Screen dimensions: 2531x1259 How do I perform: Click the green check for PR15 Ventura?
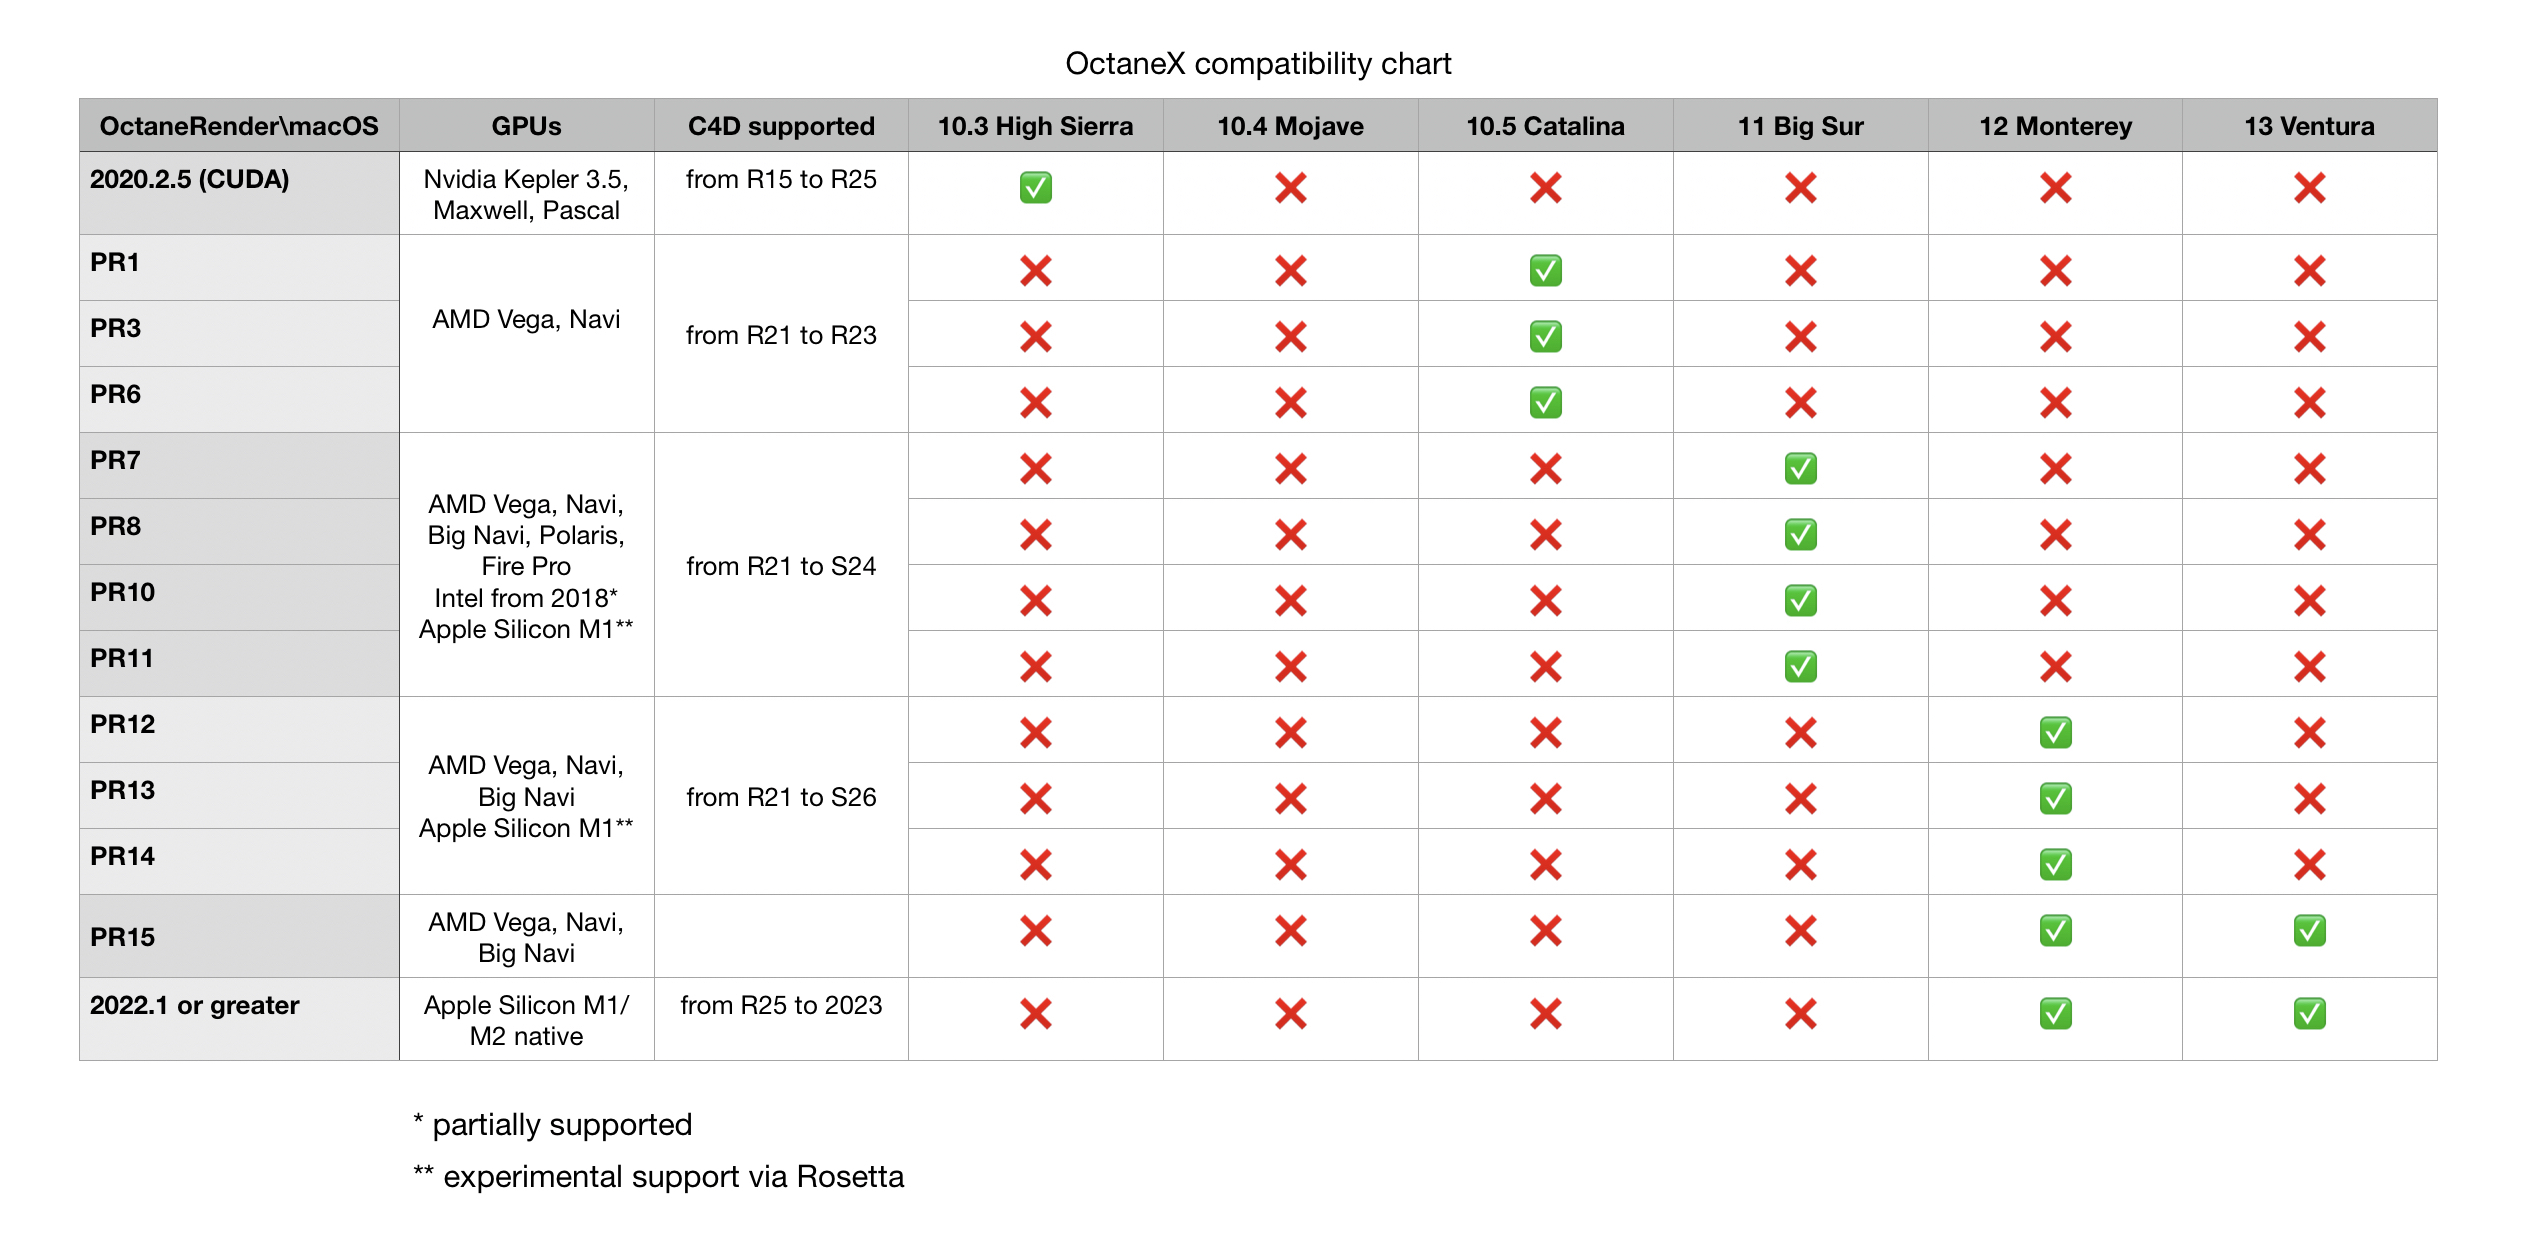(2309, 931)
